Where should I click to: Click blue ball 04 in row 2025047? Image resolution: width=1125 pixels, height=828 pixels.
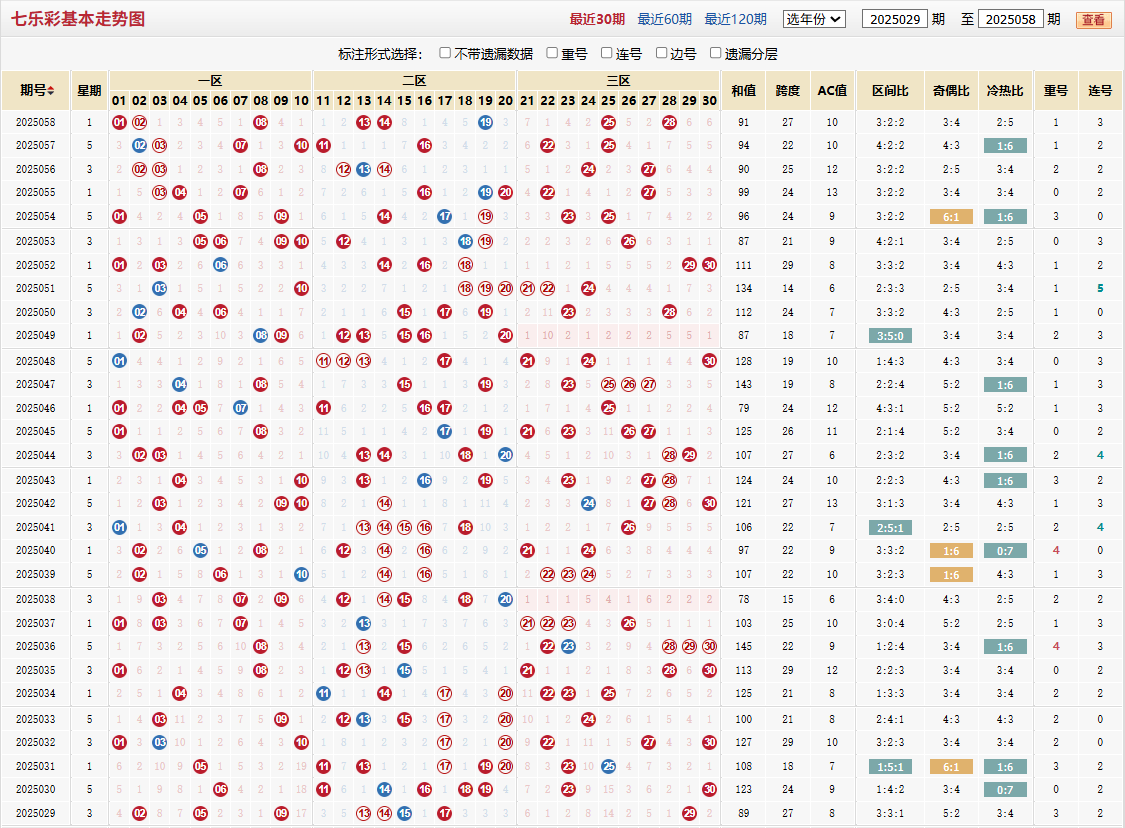point(180,384)
